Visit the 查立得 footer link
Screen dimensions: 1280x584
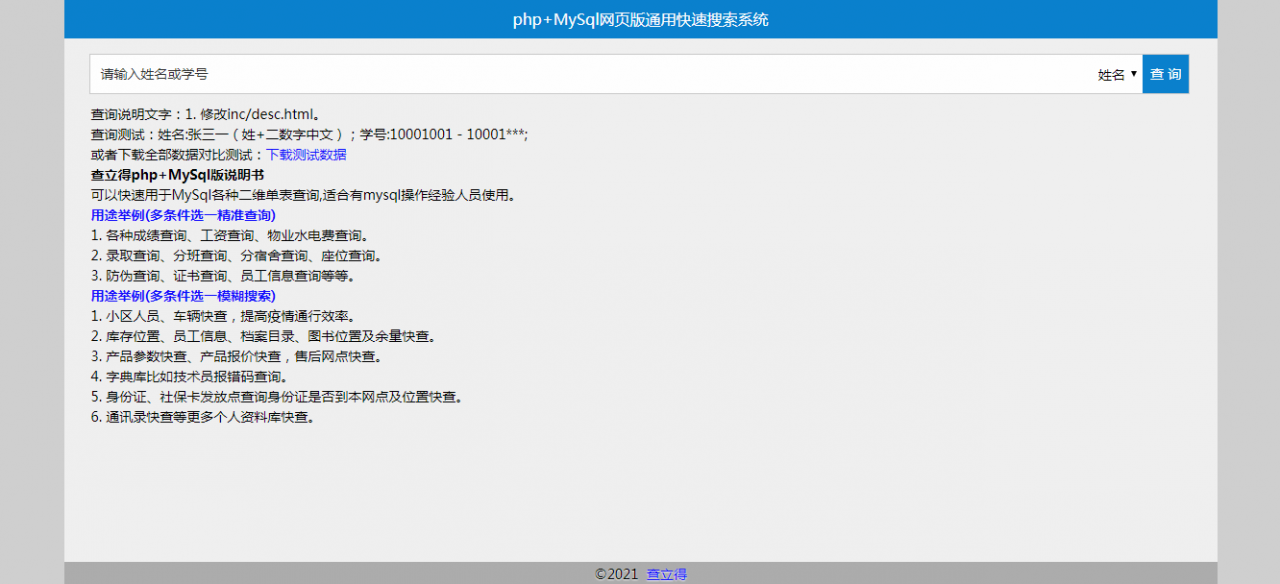[x=666, y=573]
